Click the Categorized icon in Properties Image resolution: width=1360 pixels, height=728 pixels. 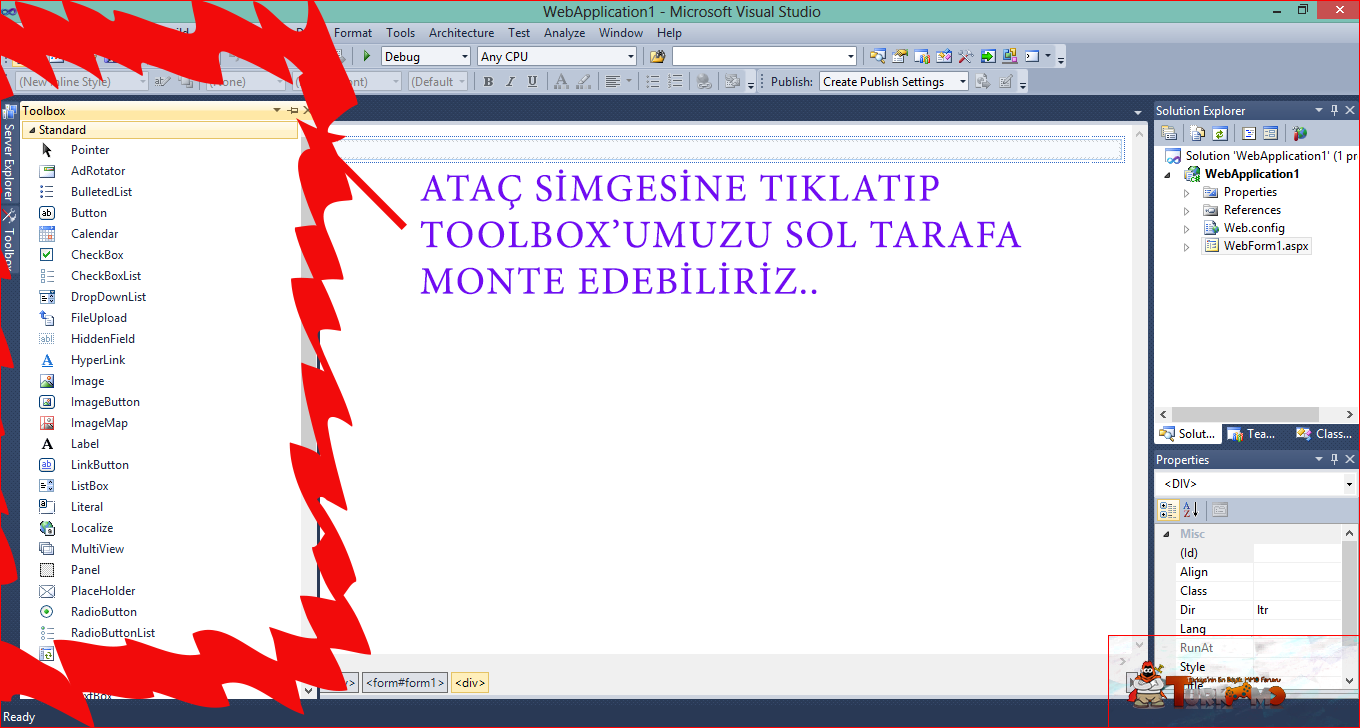point(1168,510)
